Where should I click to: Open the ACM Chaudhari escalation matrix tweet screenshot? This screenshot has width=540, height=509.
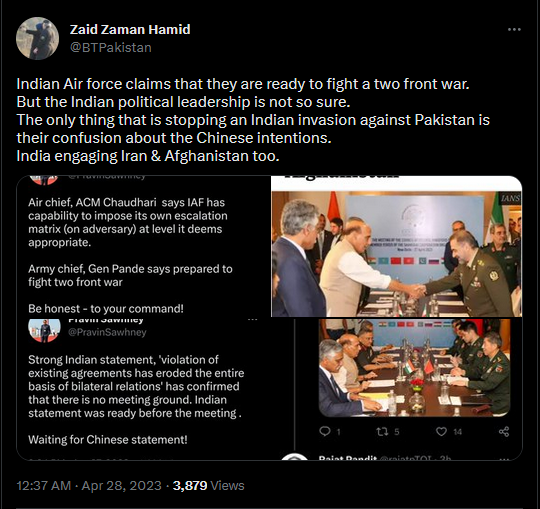144,247
